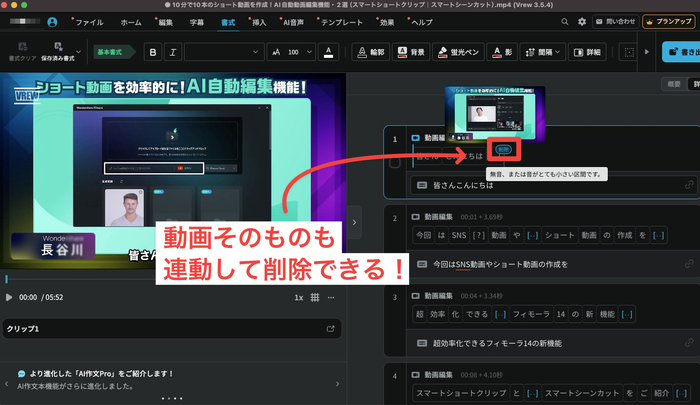The image size is (700, 405).
Task: Apply the 背景 background tool
Action: [x=411, y=52]
